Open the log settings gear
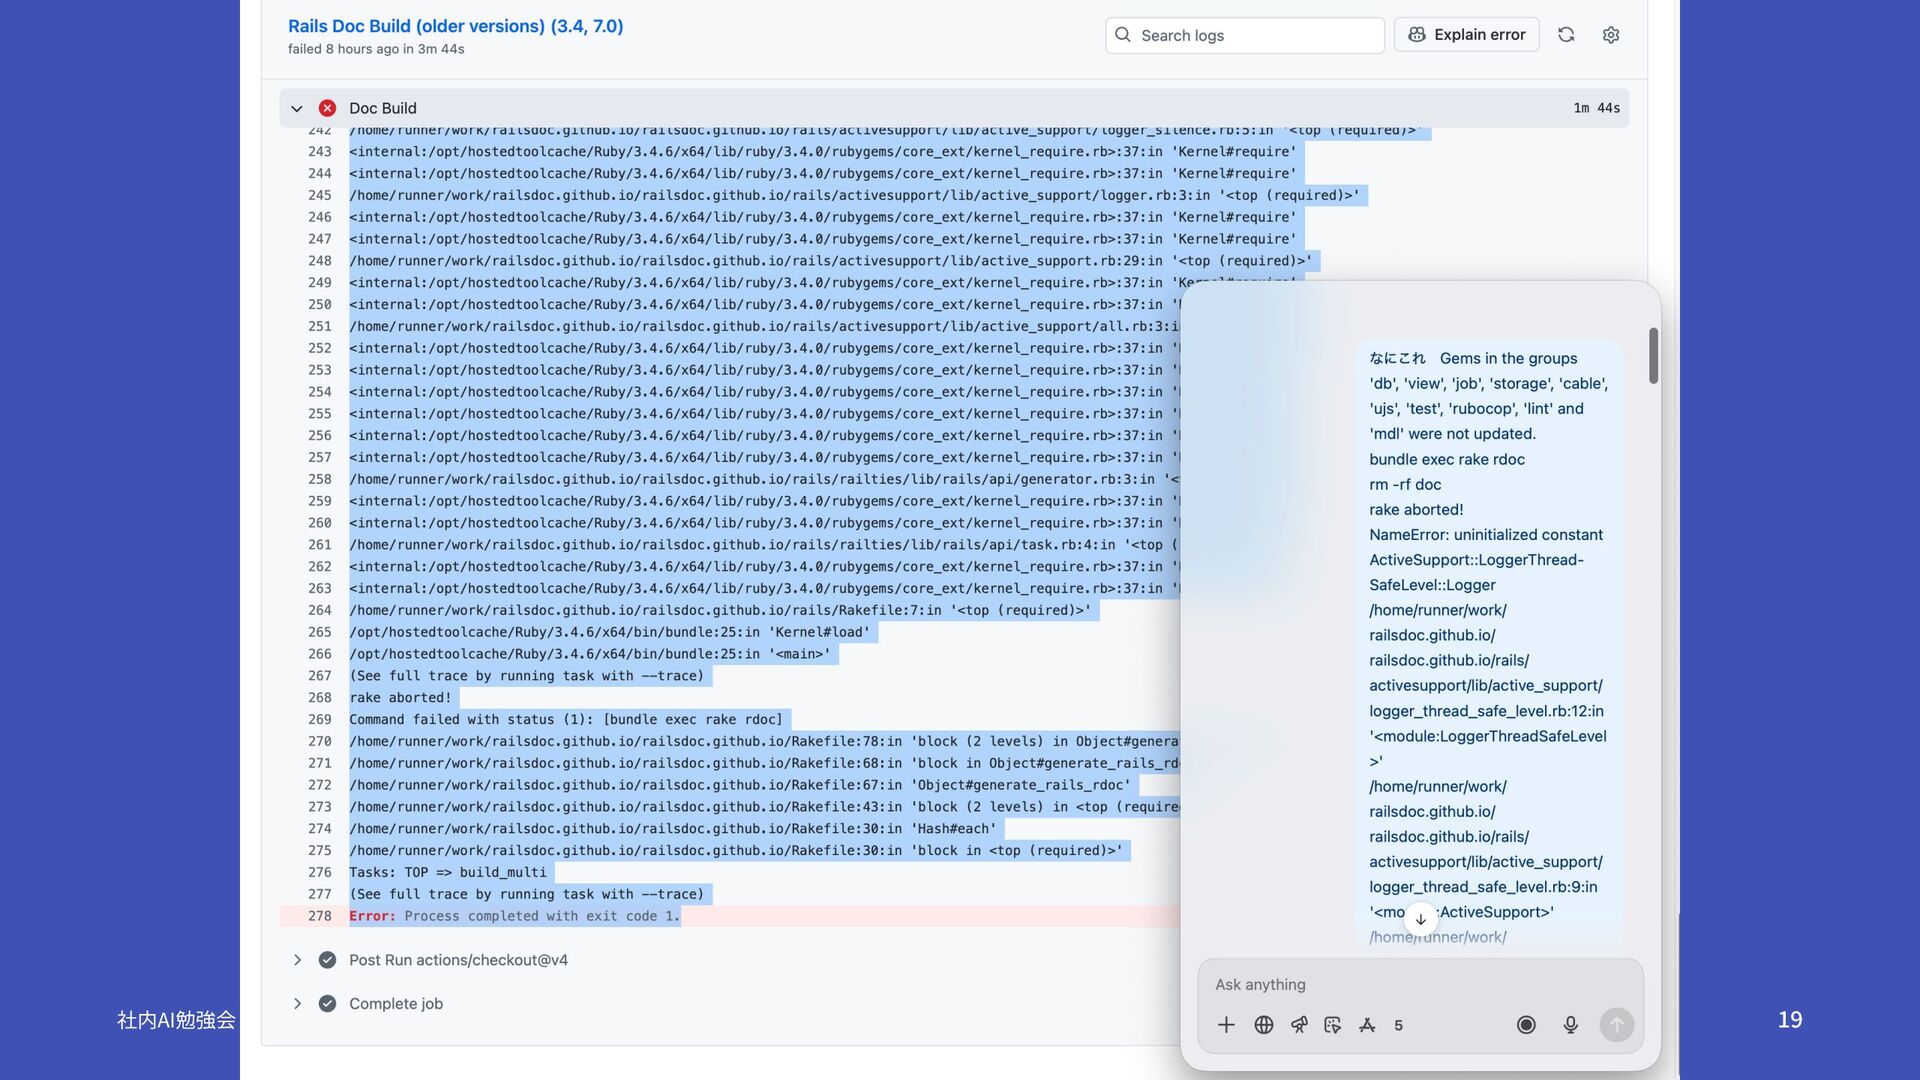 (1611, 35)
